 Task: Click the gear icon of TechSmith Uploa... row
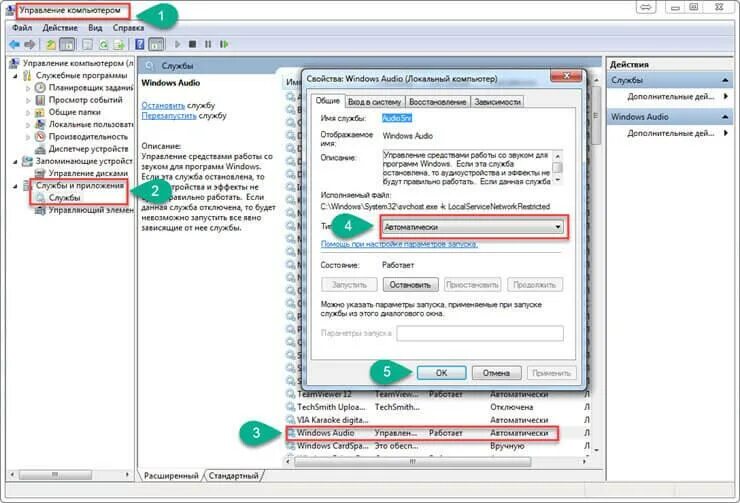[291, 406]
